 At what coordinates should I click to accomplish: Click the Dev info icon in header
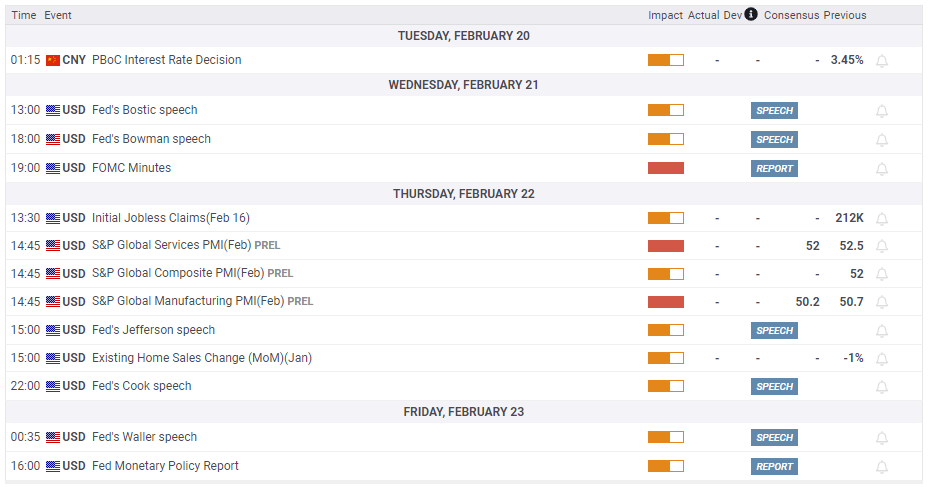[751, 15]
